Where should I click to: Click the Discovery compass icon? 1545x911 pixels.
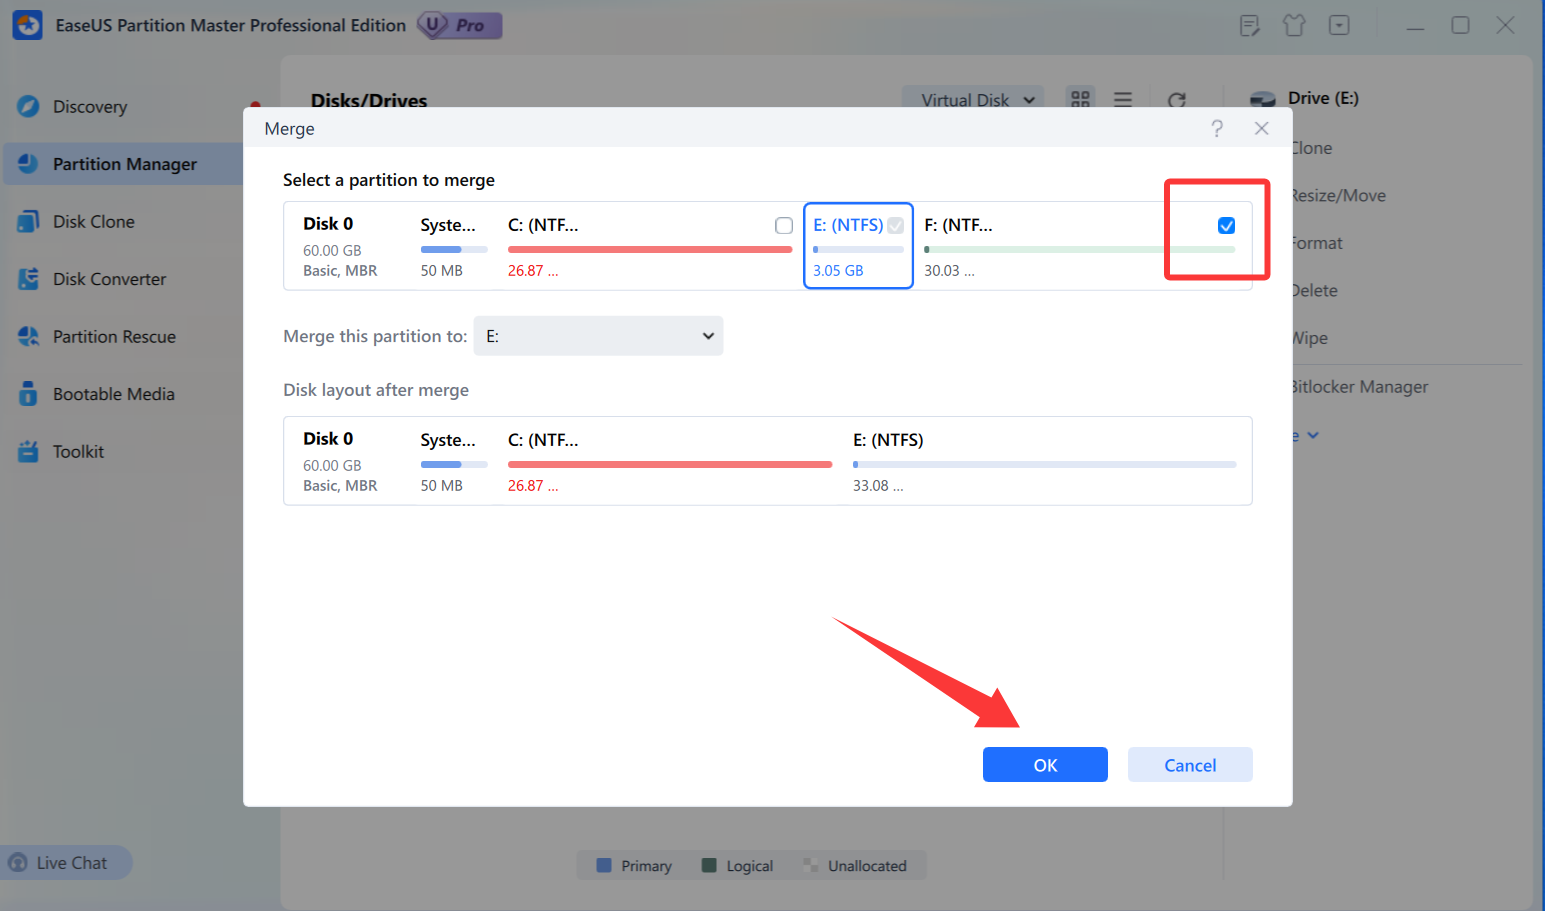click(x=28, y=106)
